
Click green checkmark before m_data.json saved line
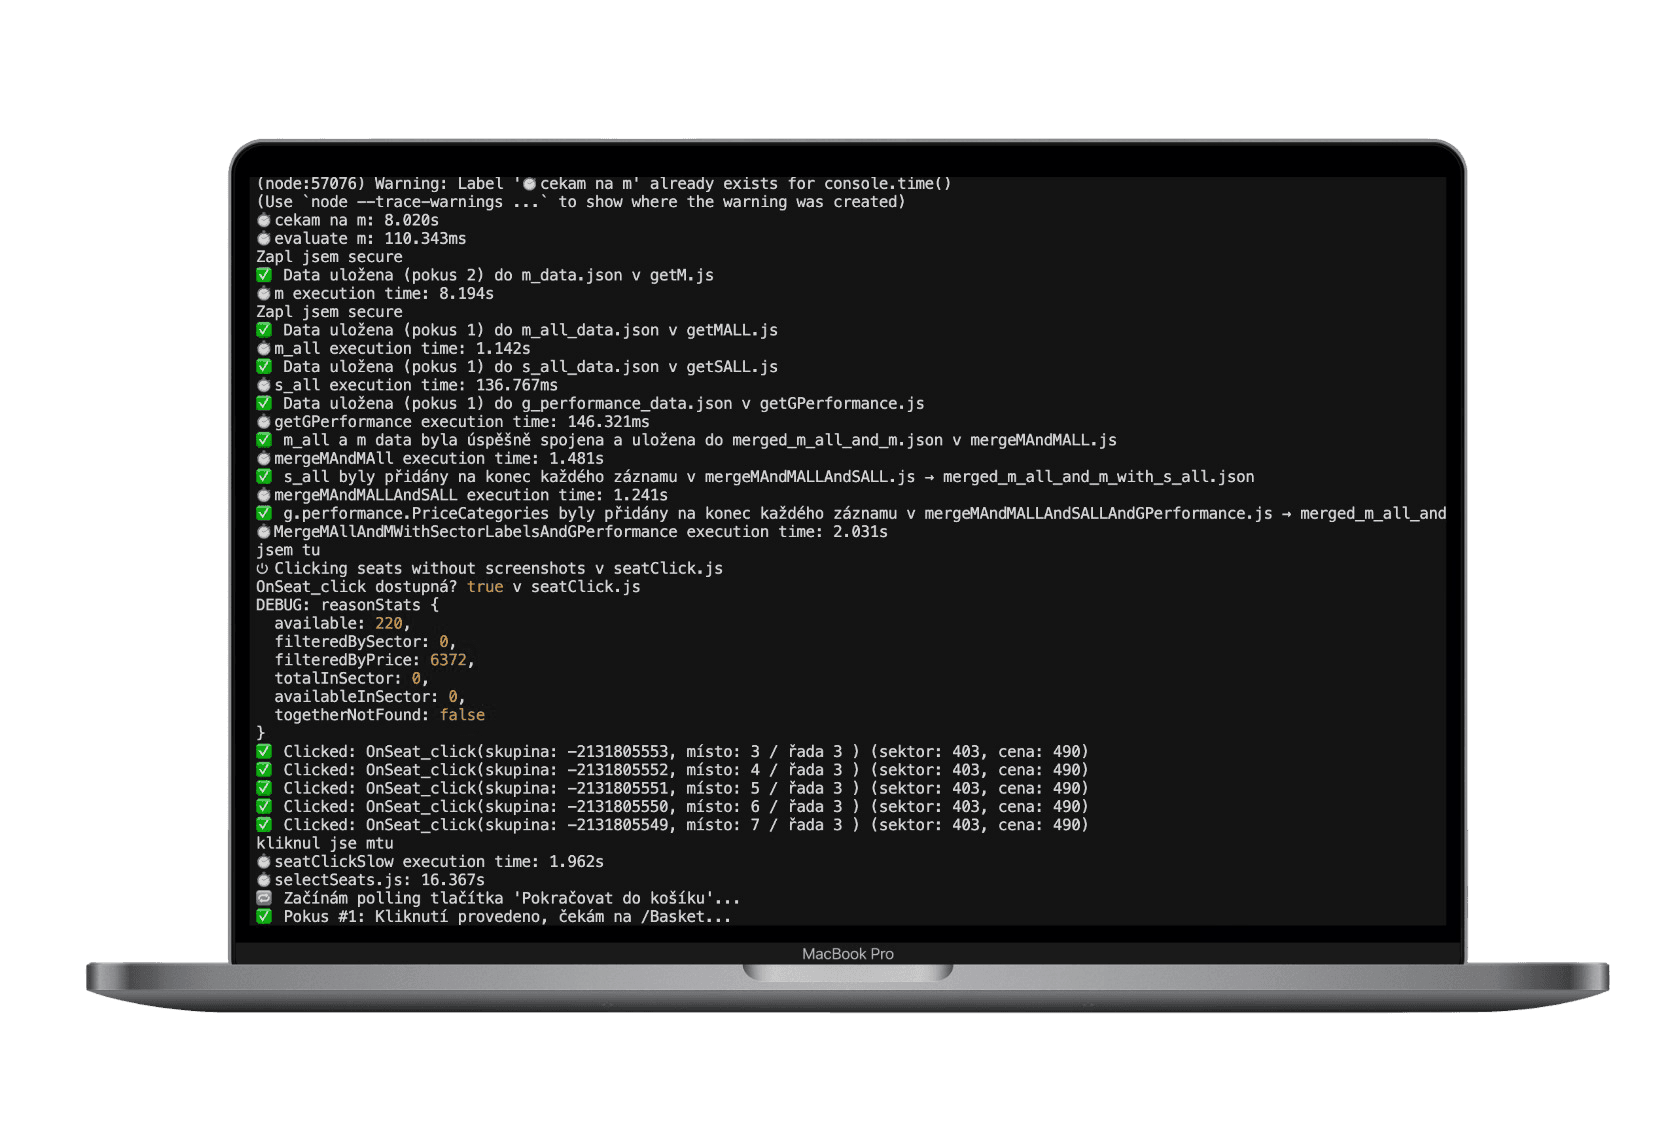point(264,275)
